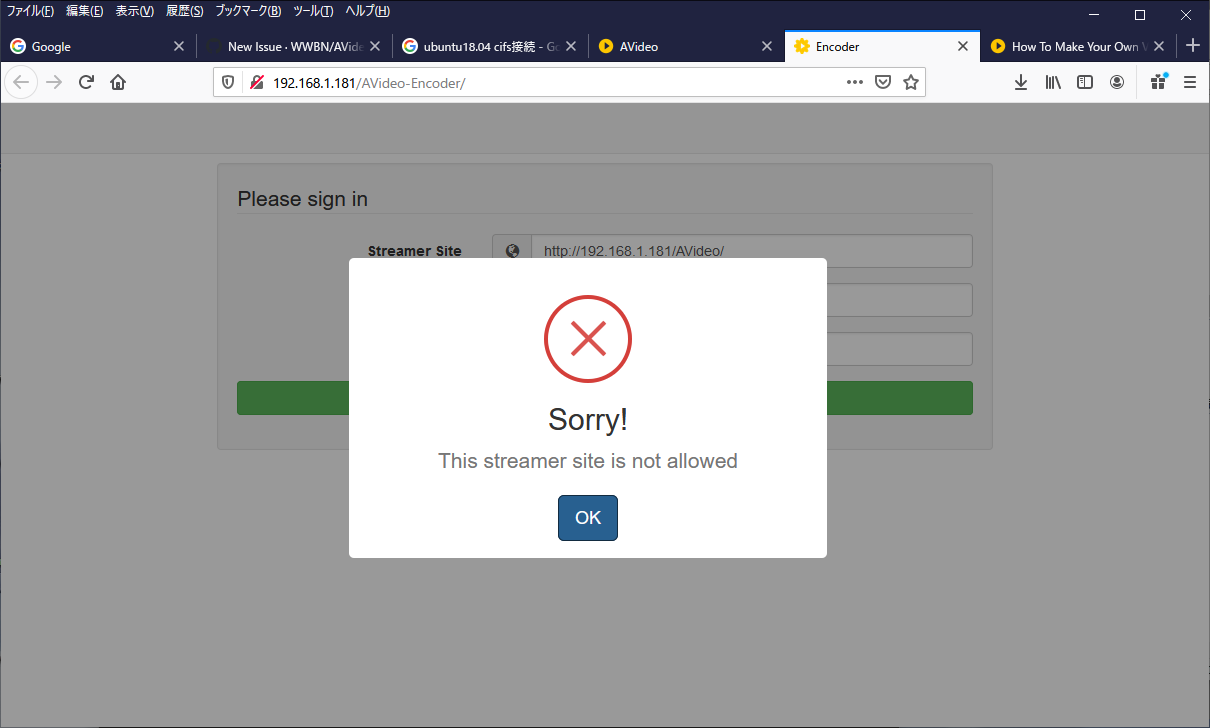Show insecure connection site info
1210x728 pixels.
click(257, 83)
